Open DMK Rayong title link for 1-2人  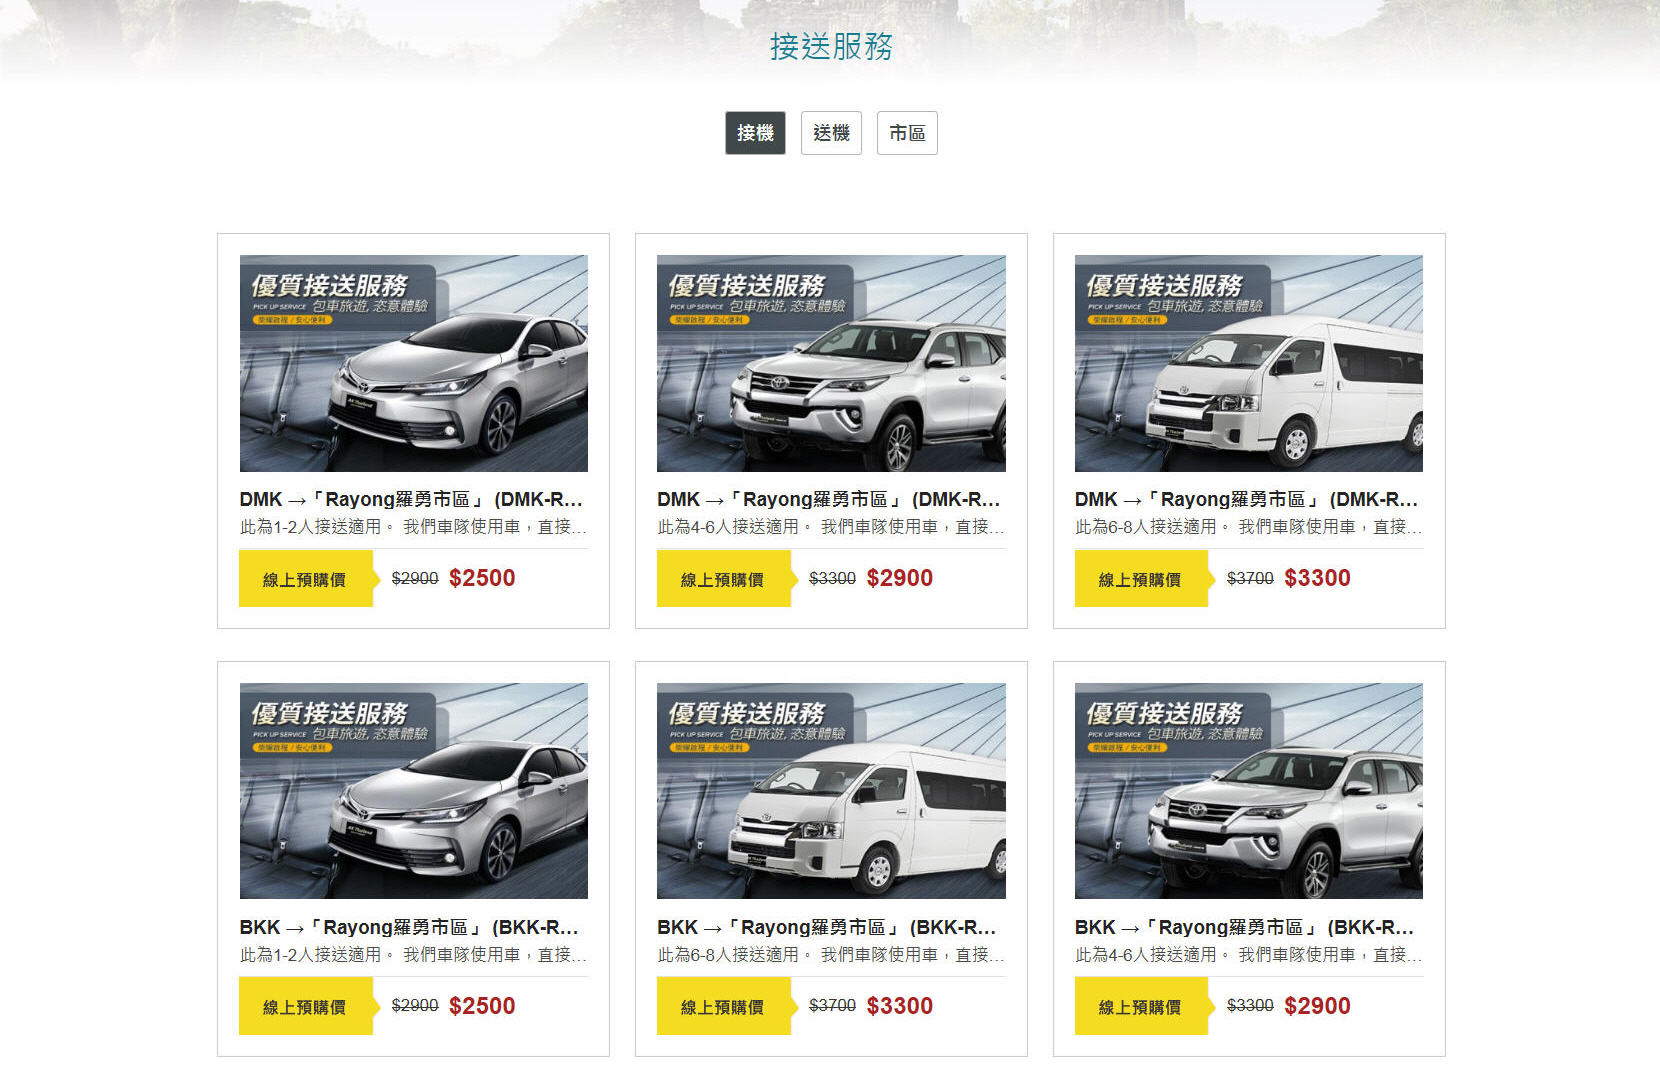pyautogui.click(x=411, y=499)
